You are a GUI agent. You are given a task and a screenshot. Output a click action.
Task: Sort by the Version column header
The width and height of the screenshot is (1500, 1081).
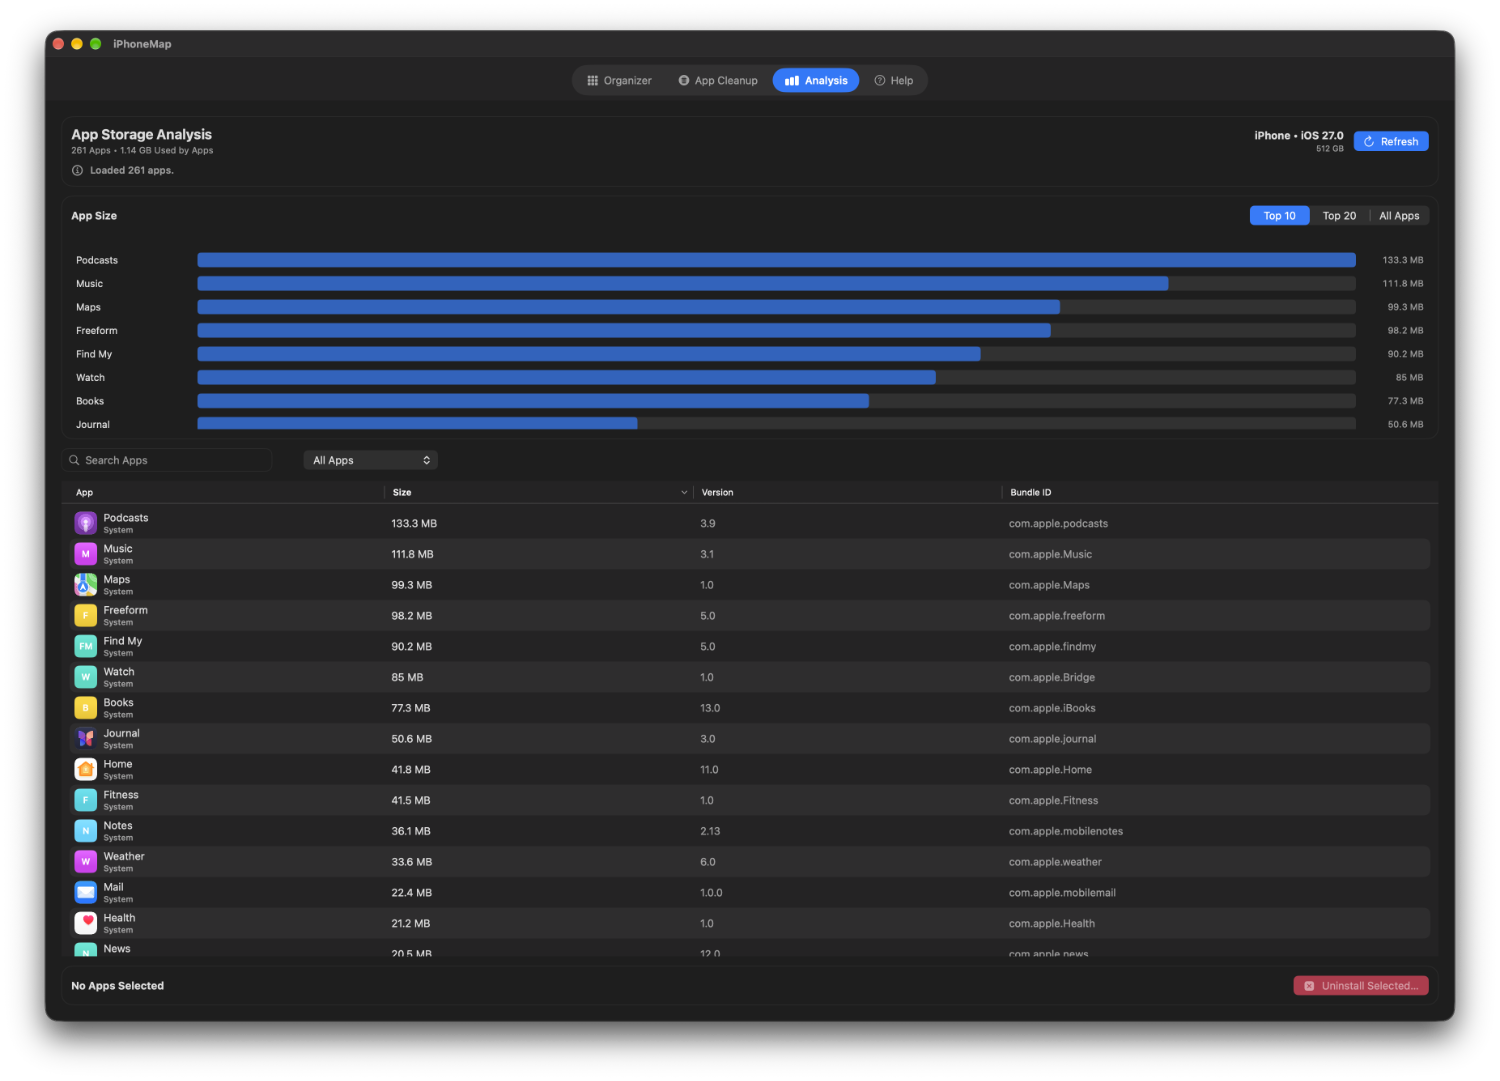pos(848,492)
